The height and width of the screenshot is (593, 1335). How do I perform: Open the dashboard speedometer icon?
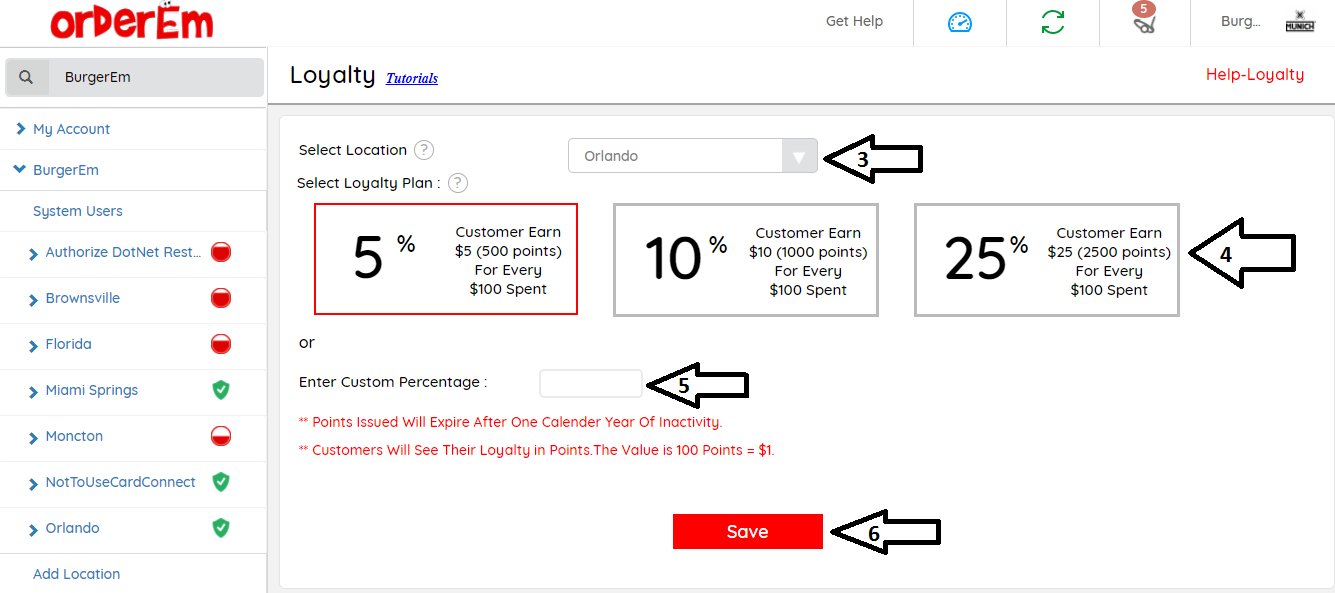960,22
